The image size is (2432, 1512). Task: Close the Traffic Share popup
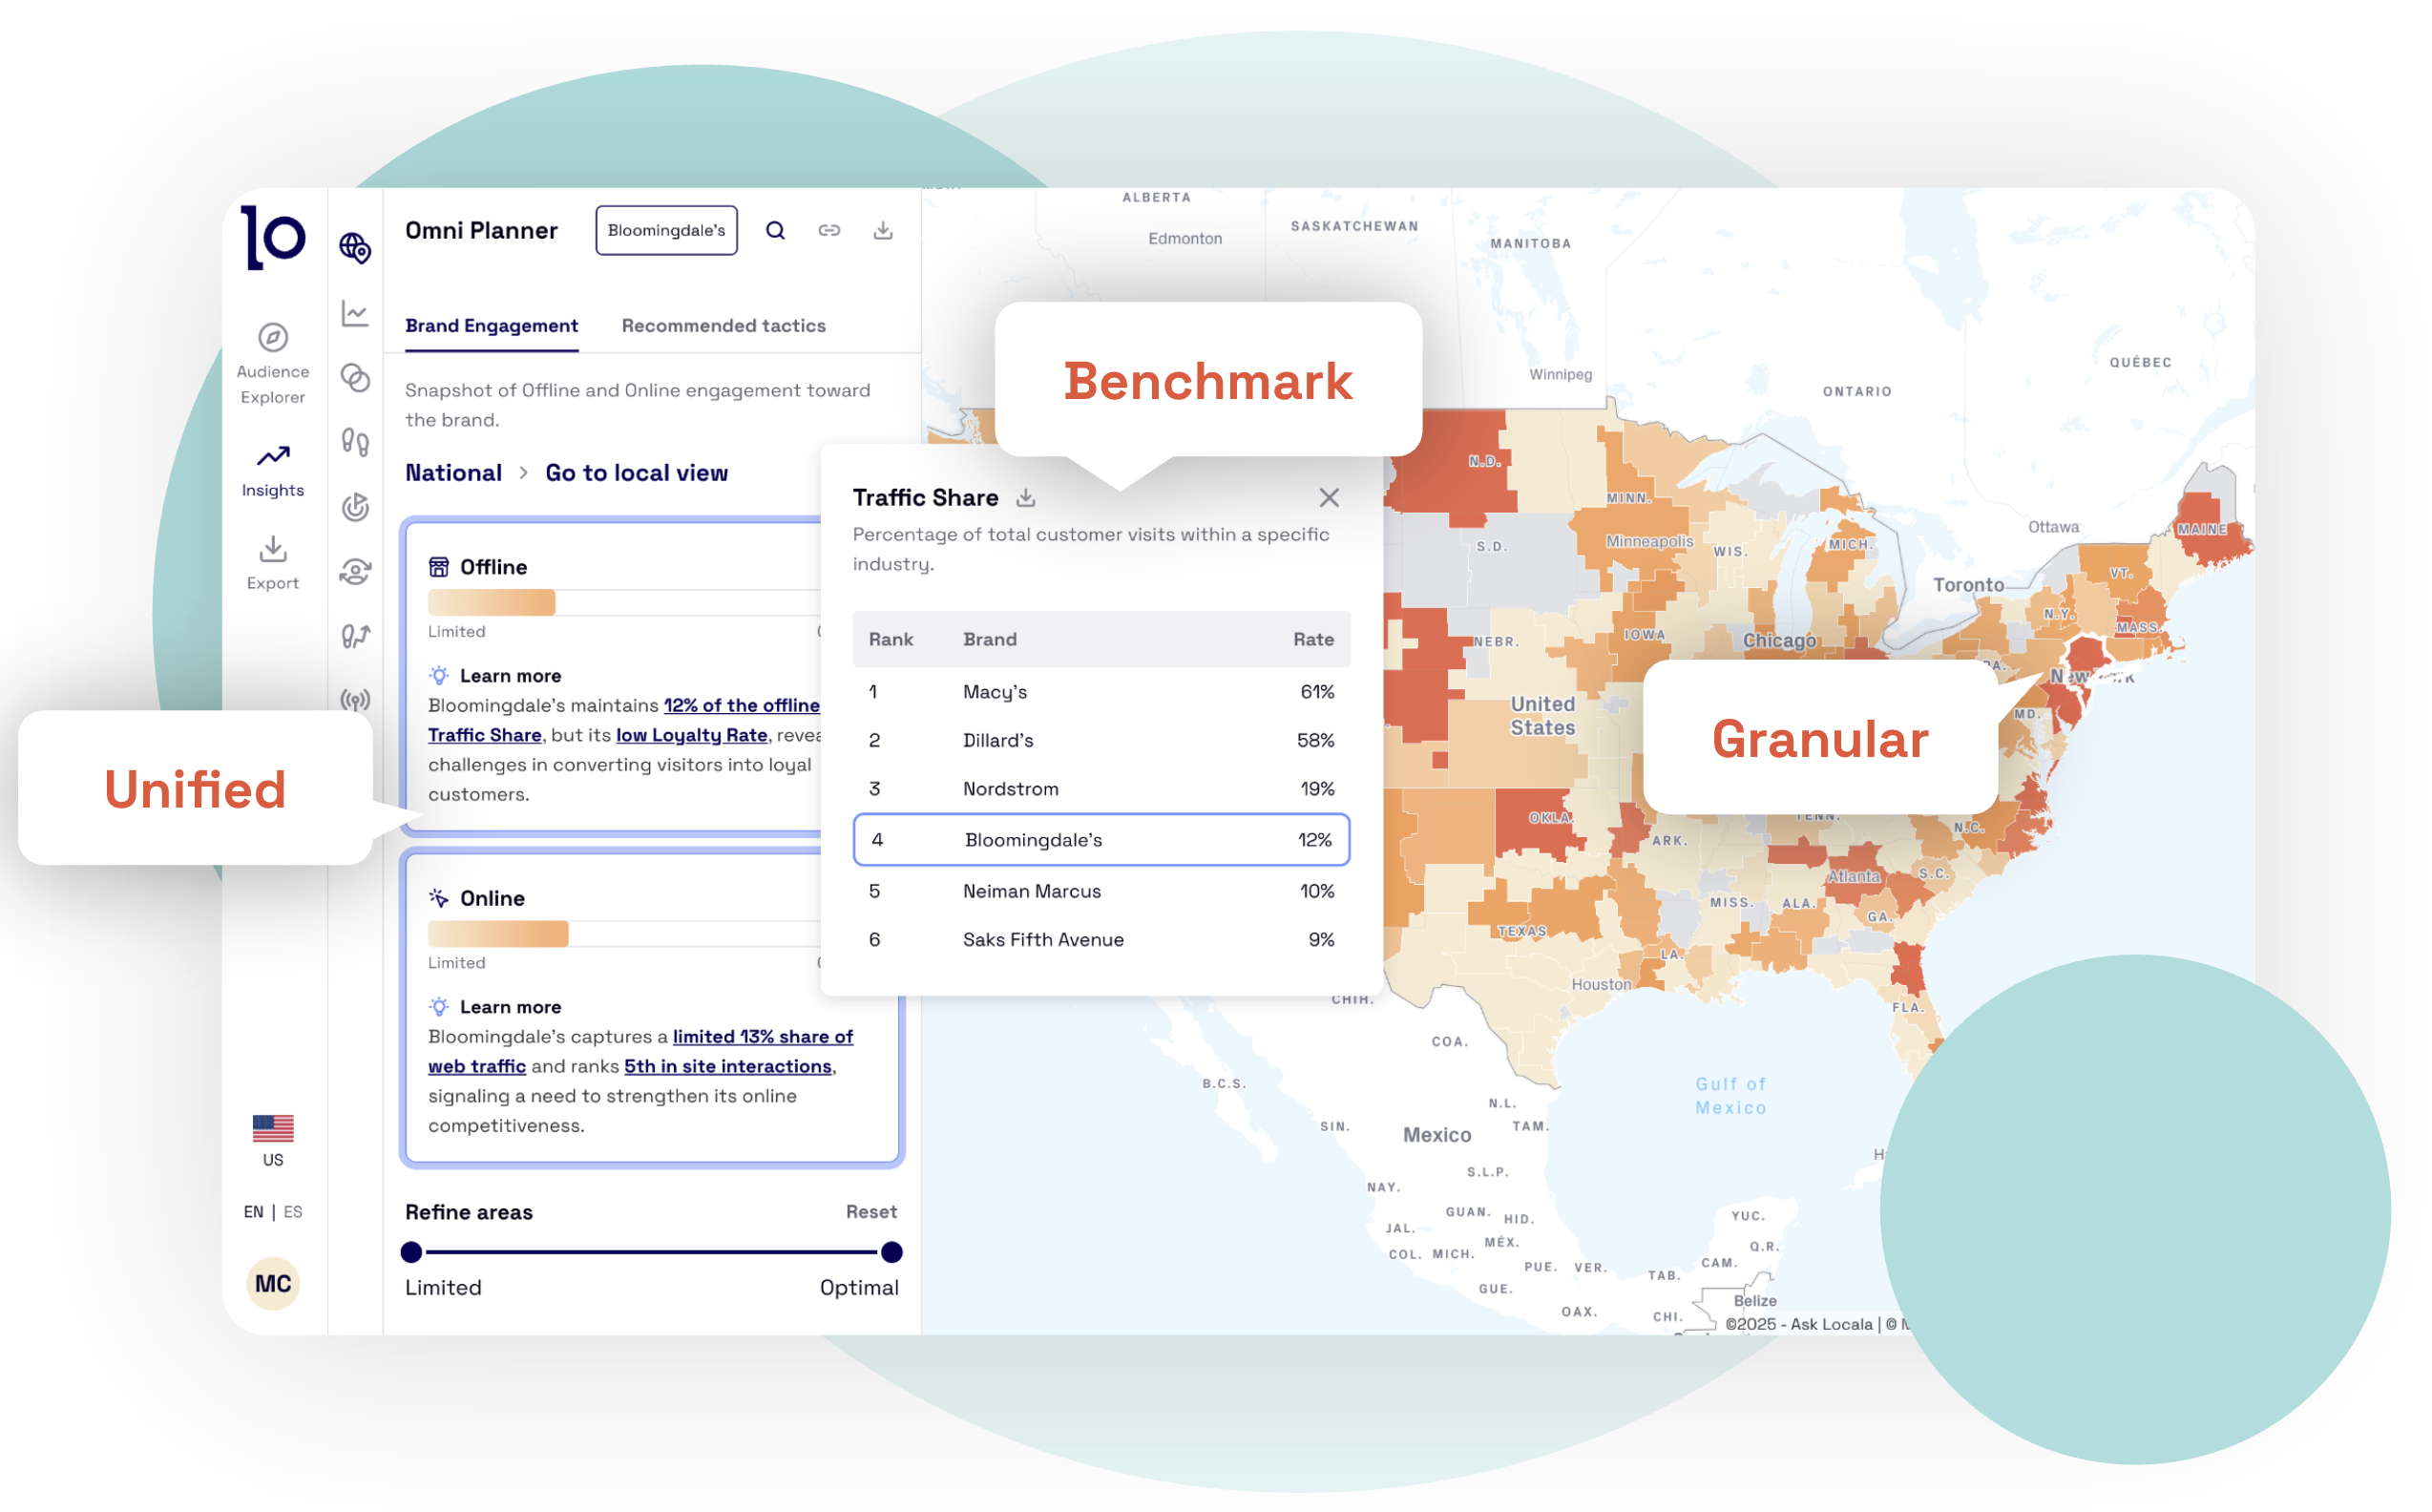coord(1328,497)
